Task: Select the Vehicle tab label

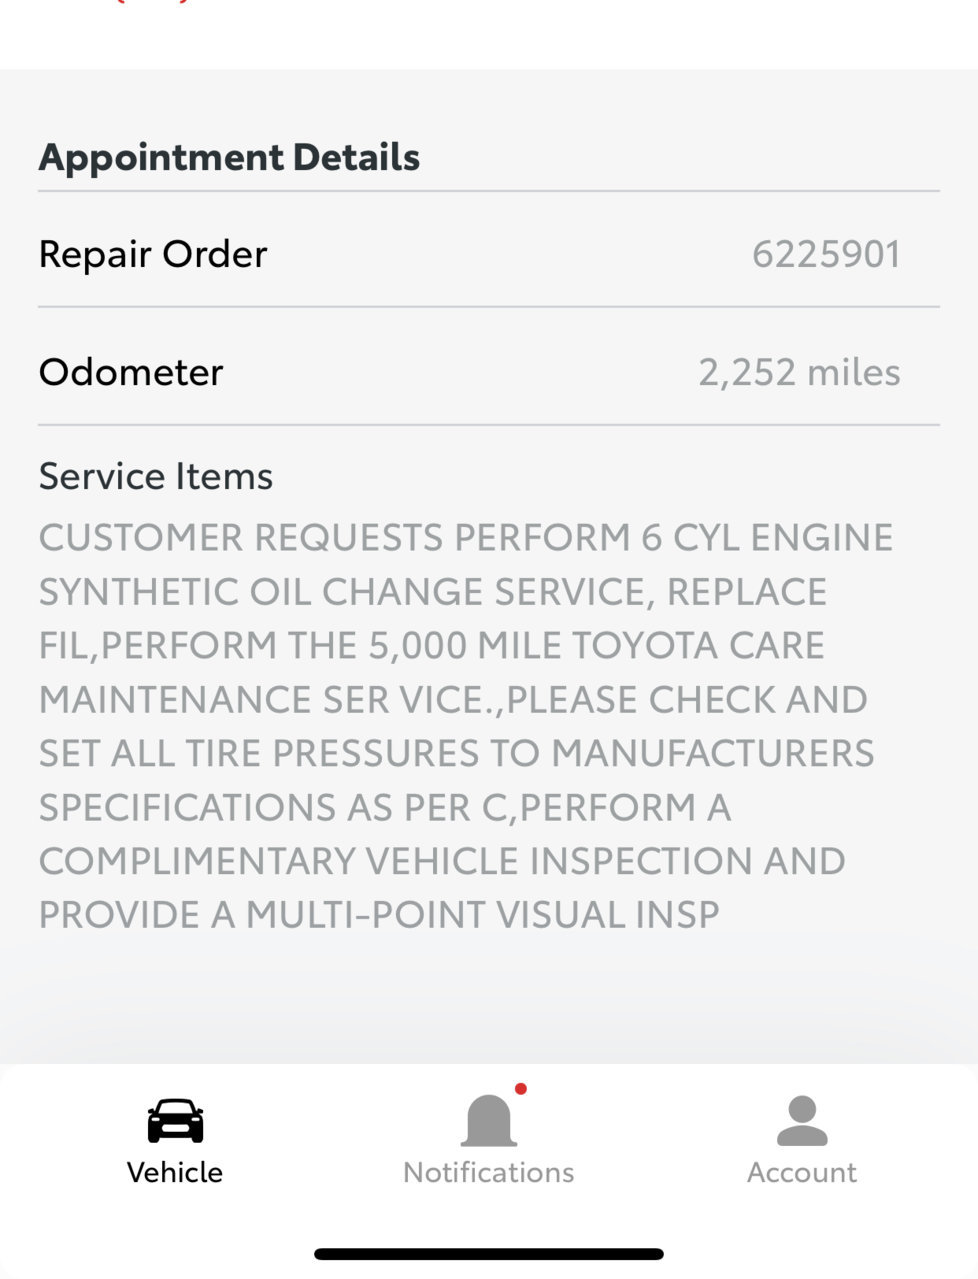Action: point(175,1172)
